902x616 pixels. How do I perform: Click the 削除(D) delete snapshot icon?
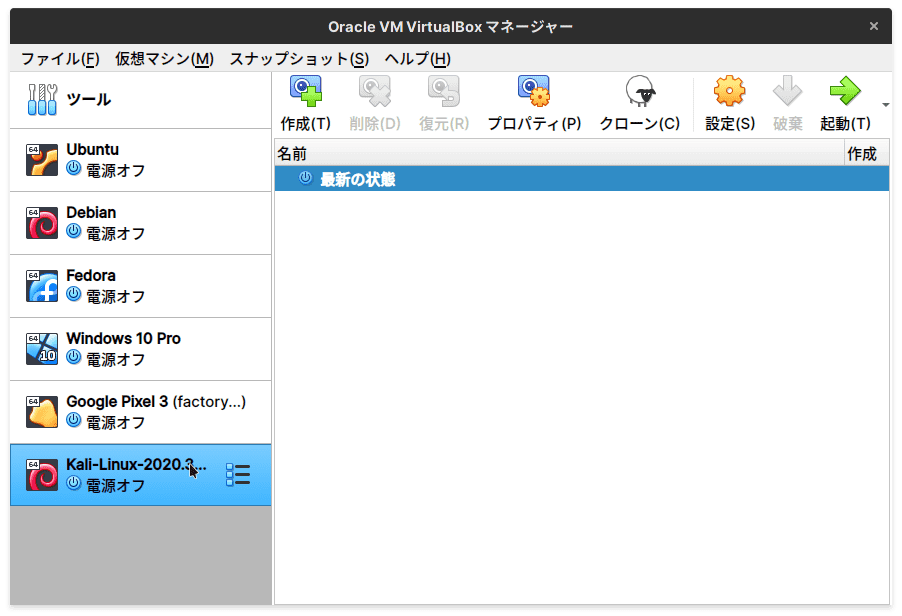pos(374,91)
